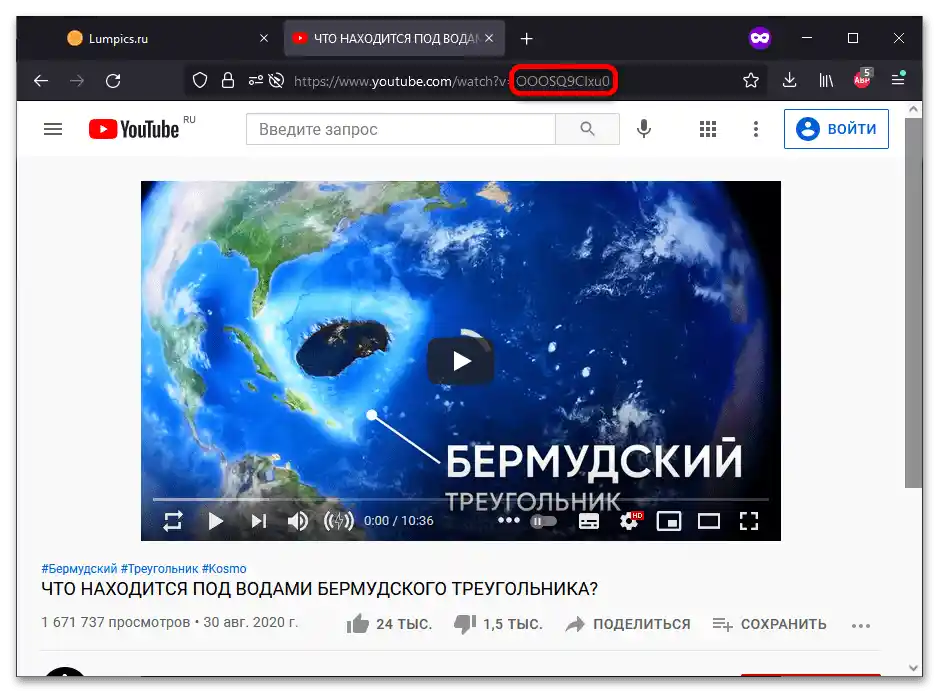Toggle the autoplay switch in the player
Image resolution: width=939 pixels, height=693 pixels.
[x=543, y=521]
